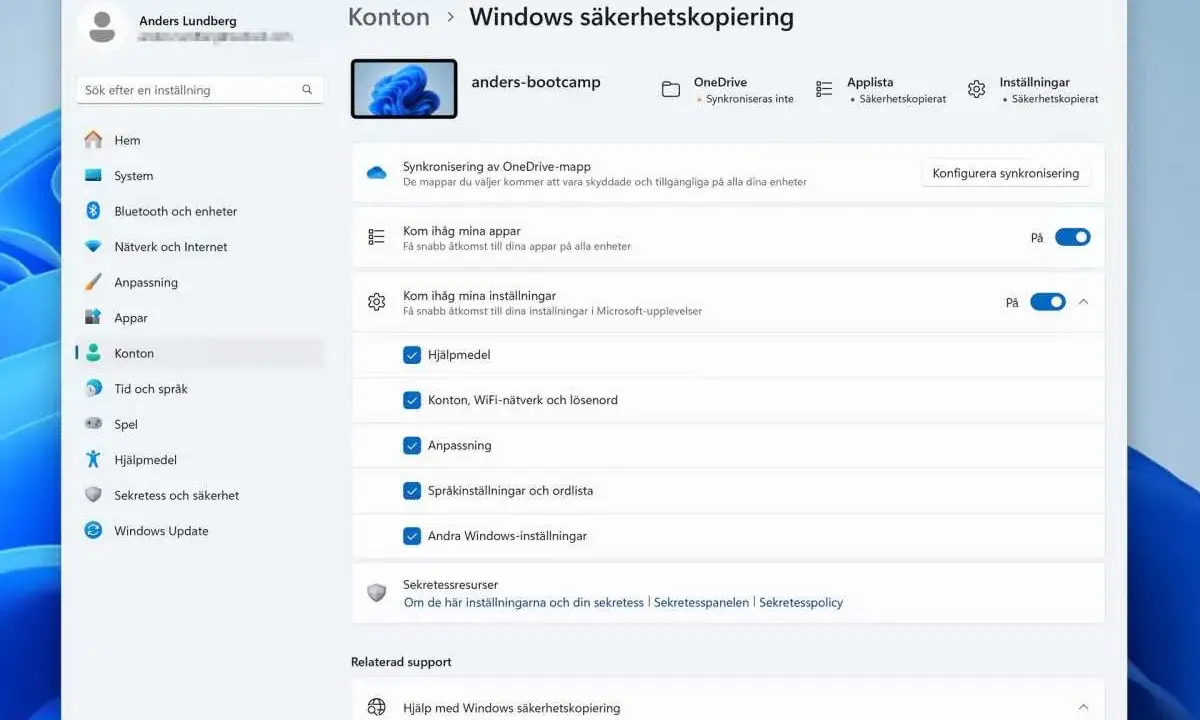Click the anders-bootcamp device wallpaper thumbnail

404,89
